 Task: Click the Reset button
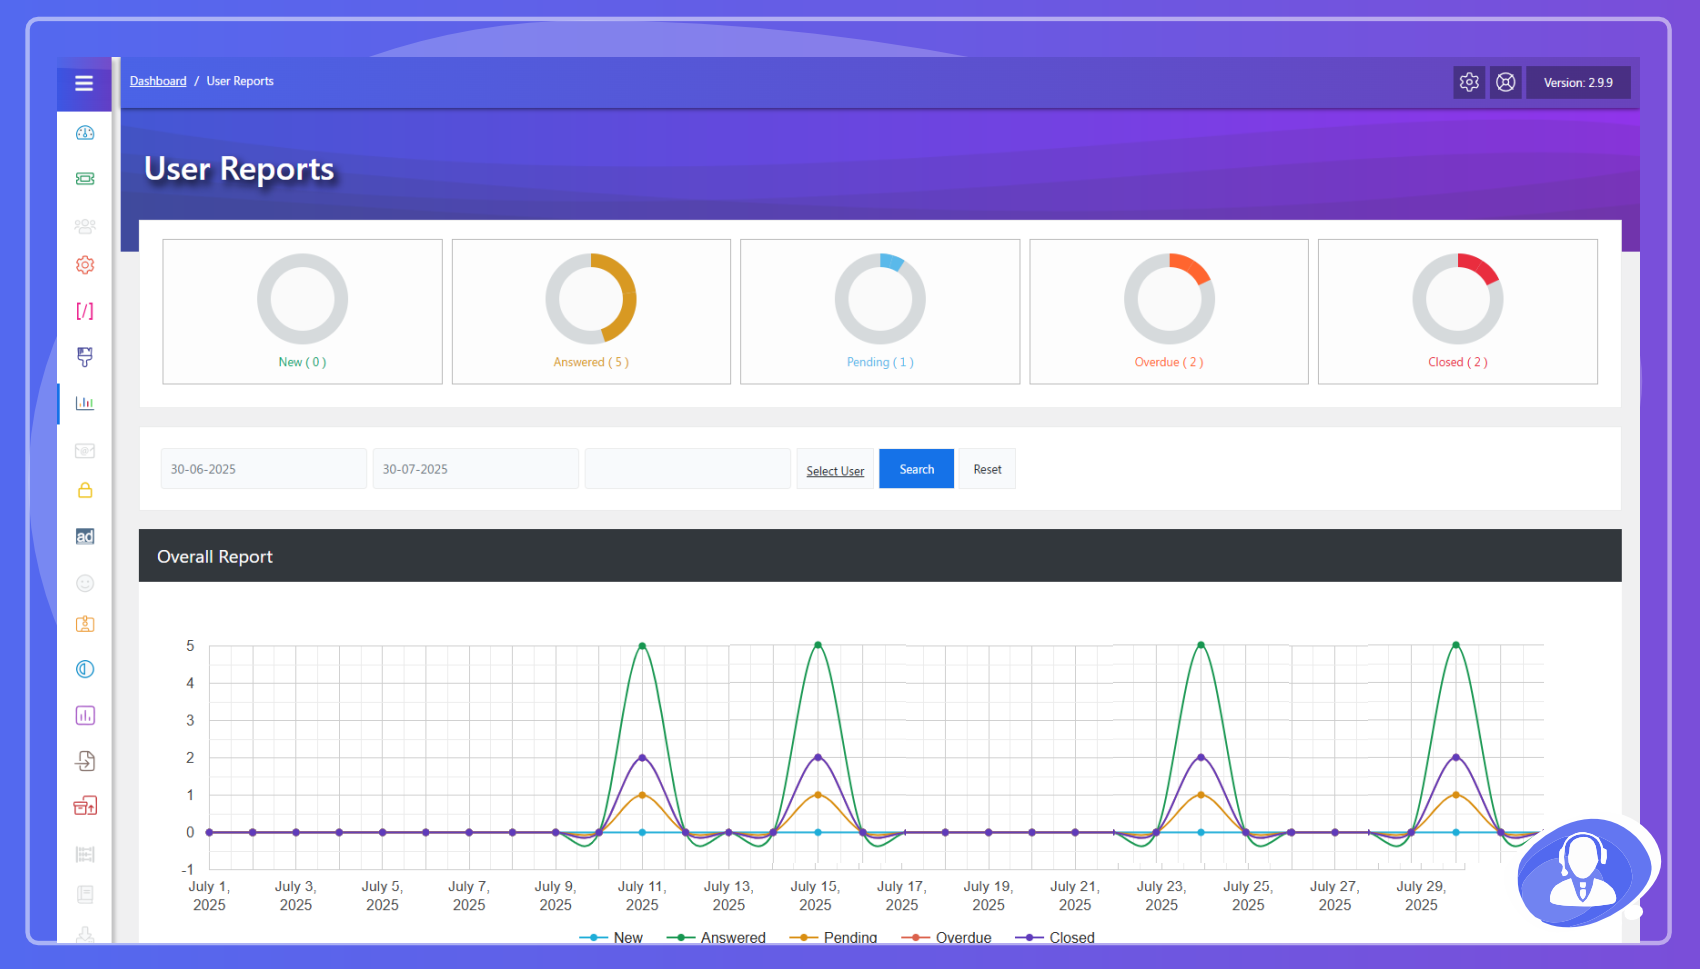point(987,469)
